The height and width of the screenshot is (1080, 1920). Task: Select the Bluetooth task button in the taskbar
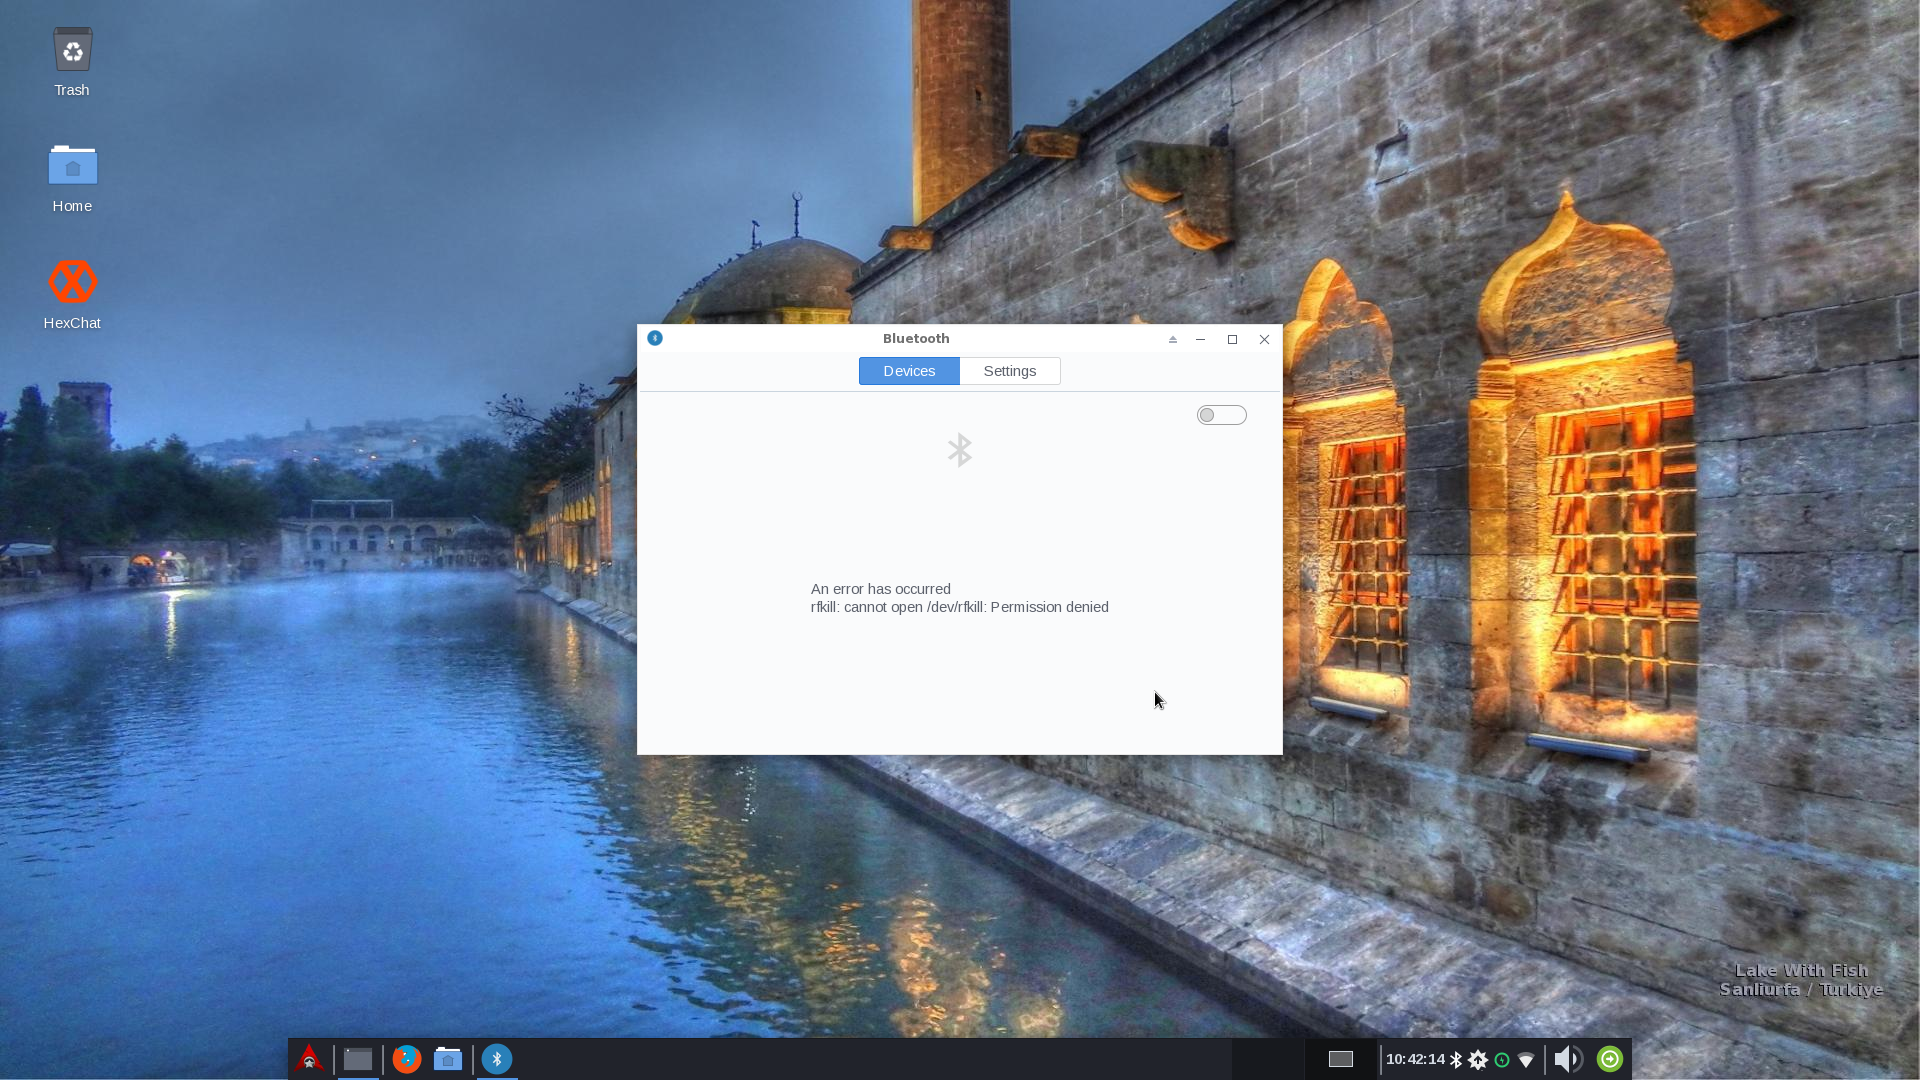(x=497, y=1059)
